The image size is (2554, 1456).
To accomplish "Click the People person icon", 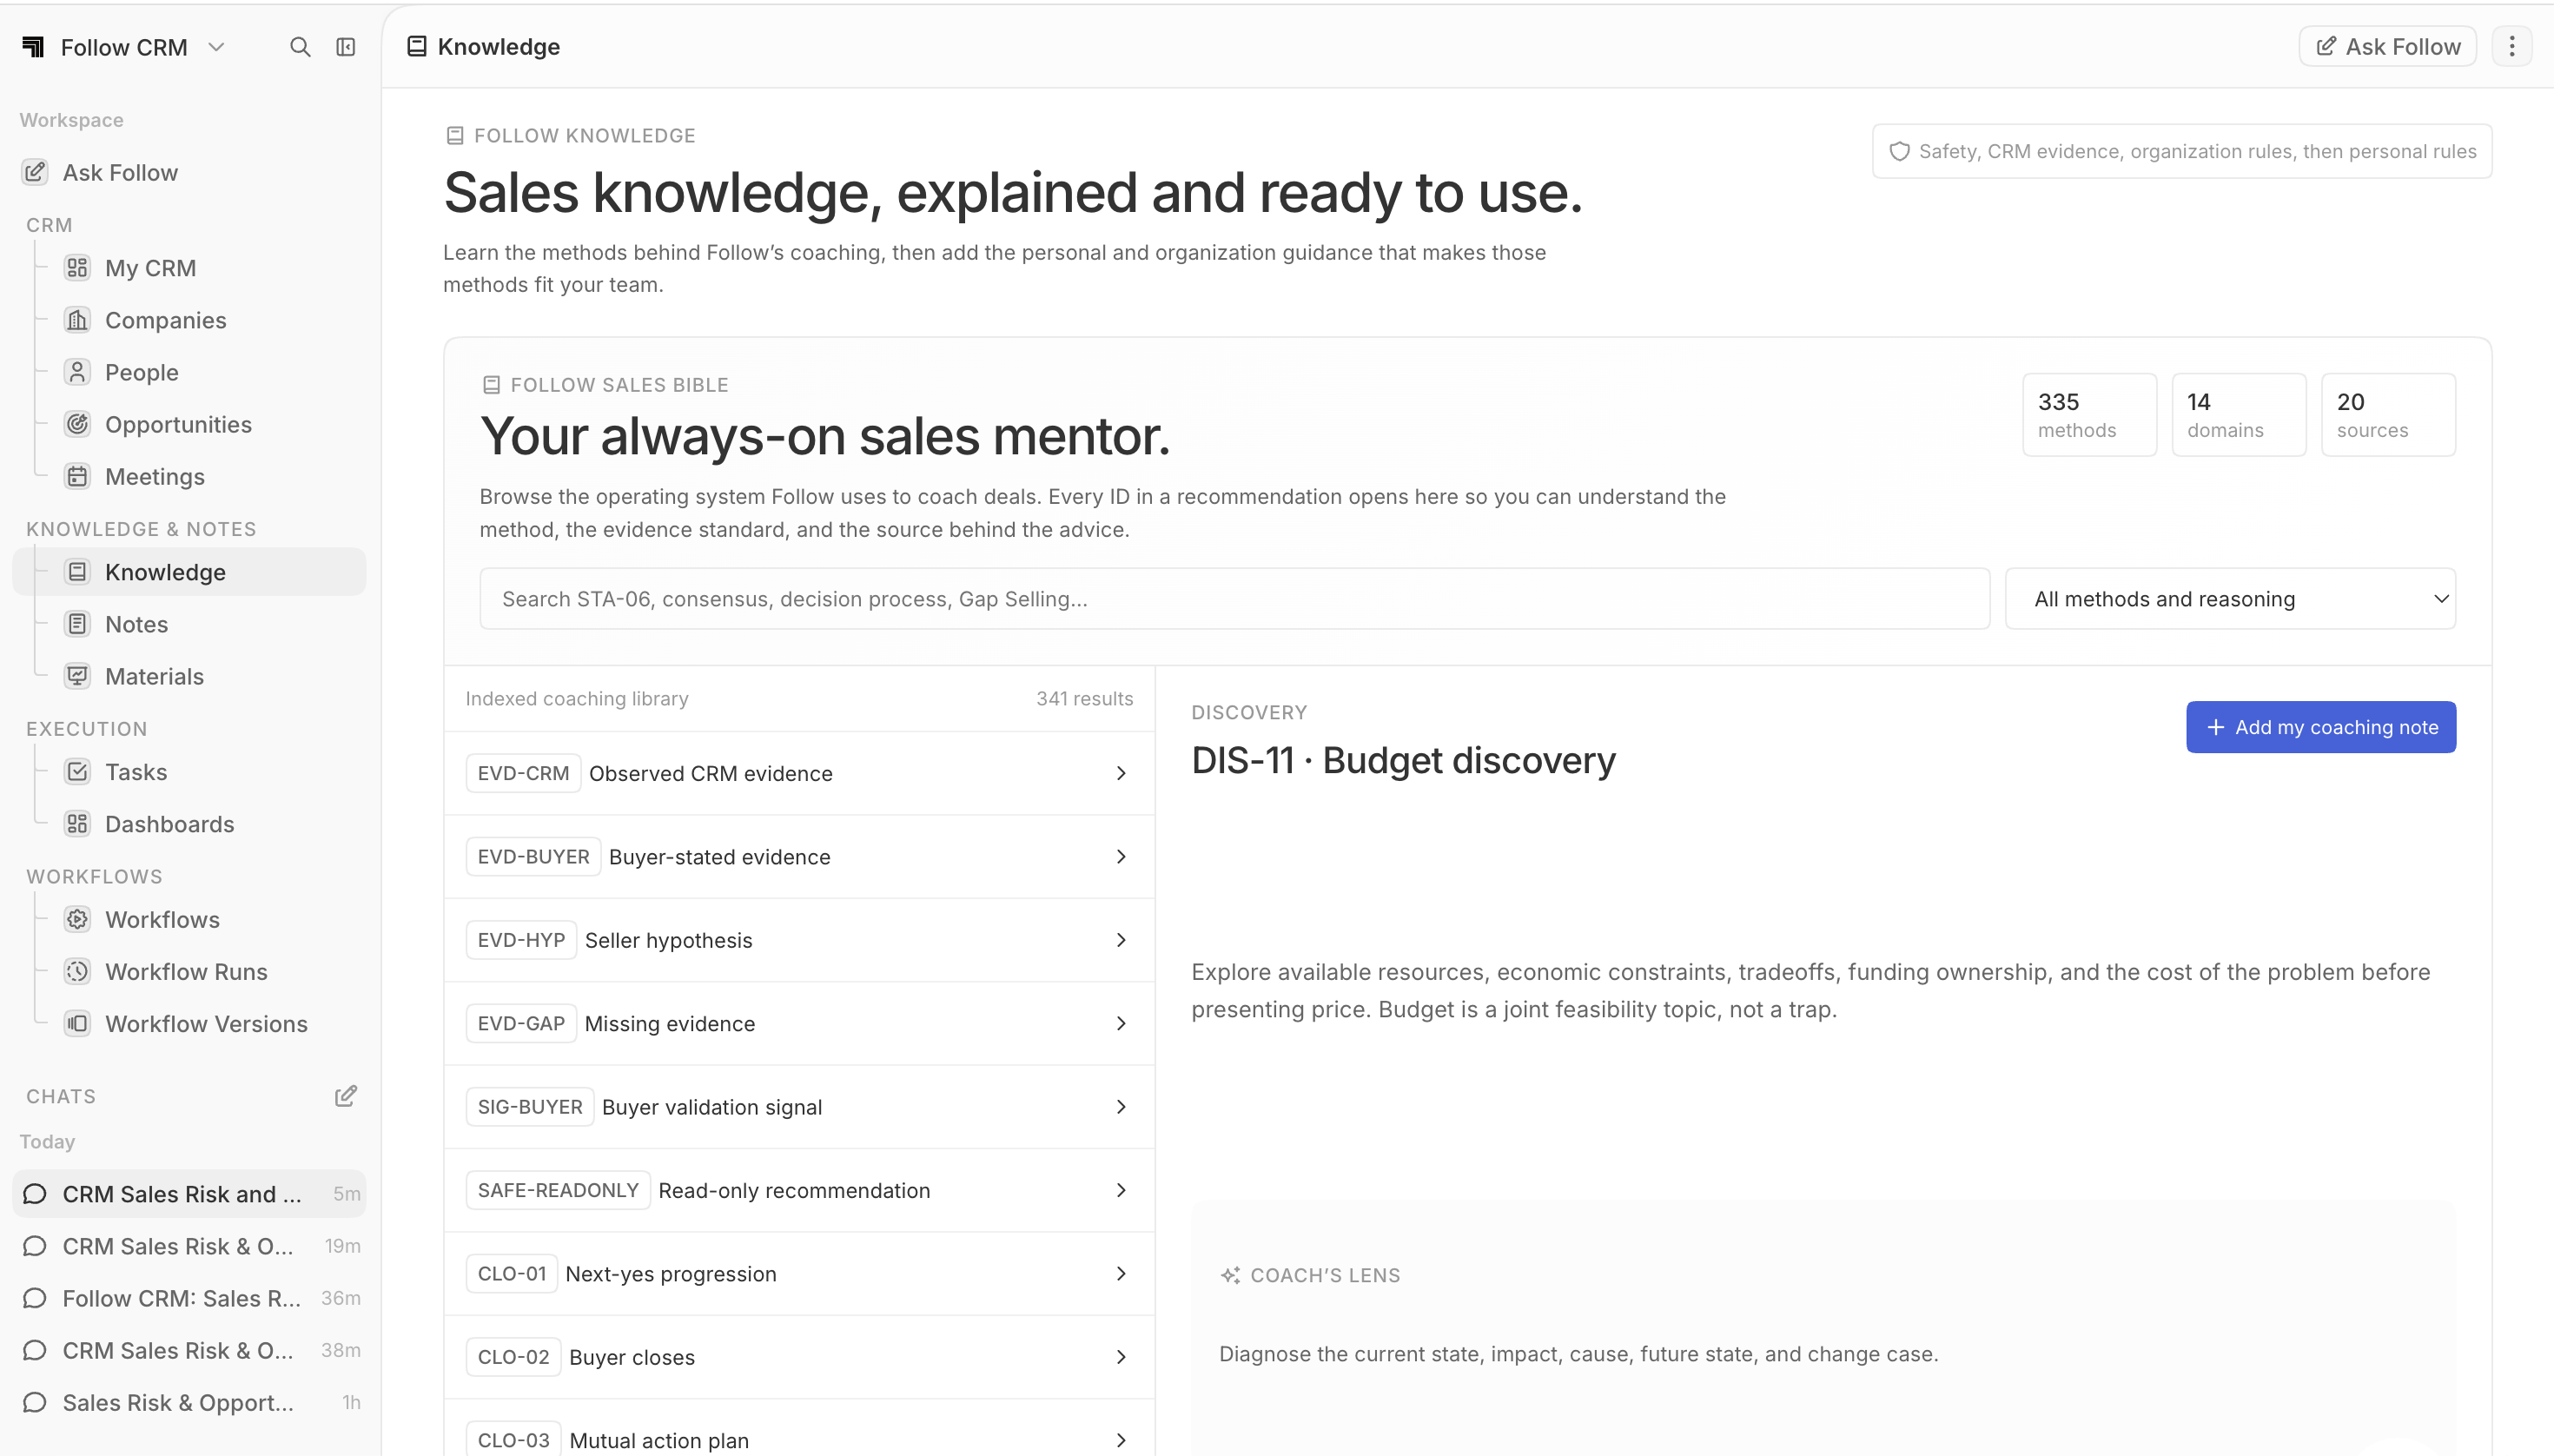I will (x=77, y=372).
